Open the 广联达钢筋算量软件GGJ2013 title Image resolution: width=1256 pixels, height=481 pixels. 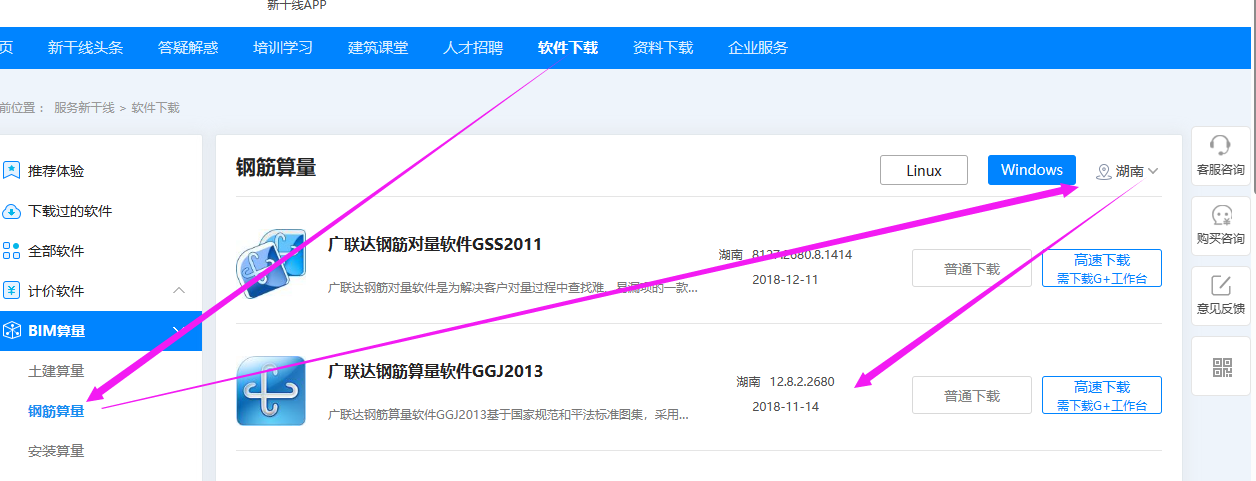pyautogui.click(x=436, y=371)
